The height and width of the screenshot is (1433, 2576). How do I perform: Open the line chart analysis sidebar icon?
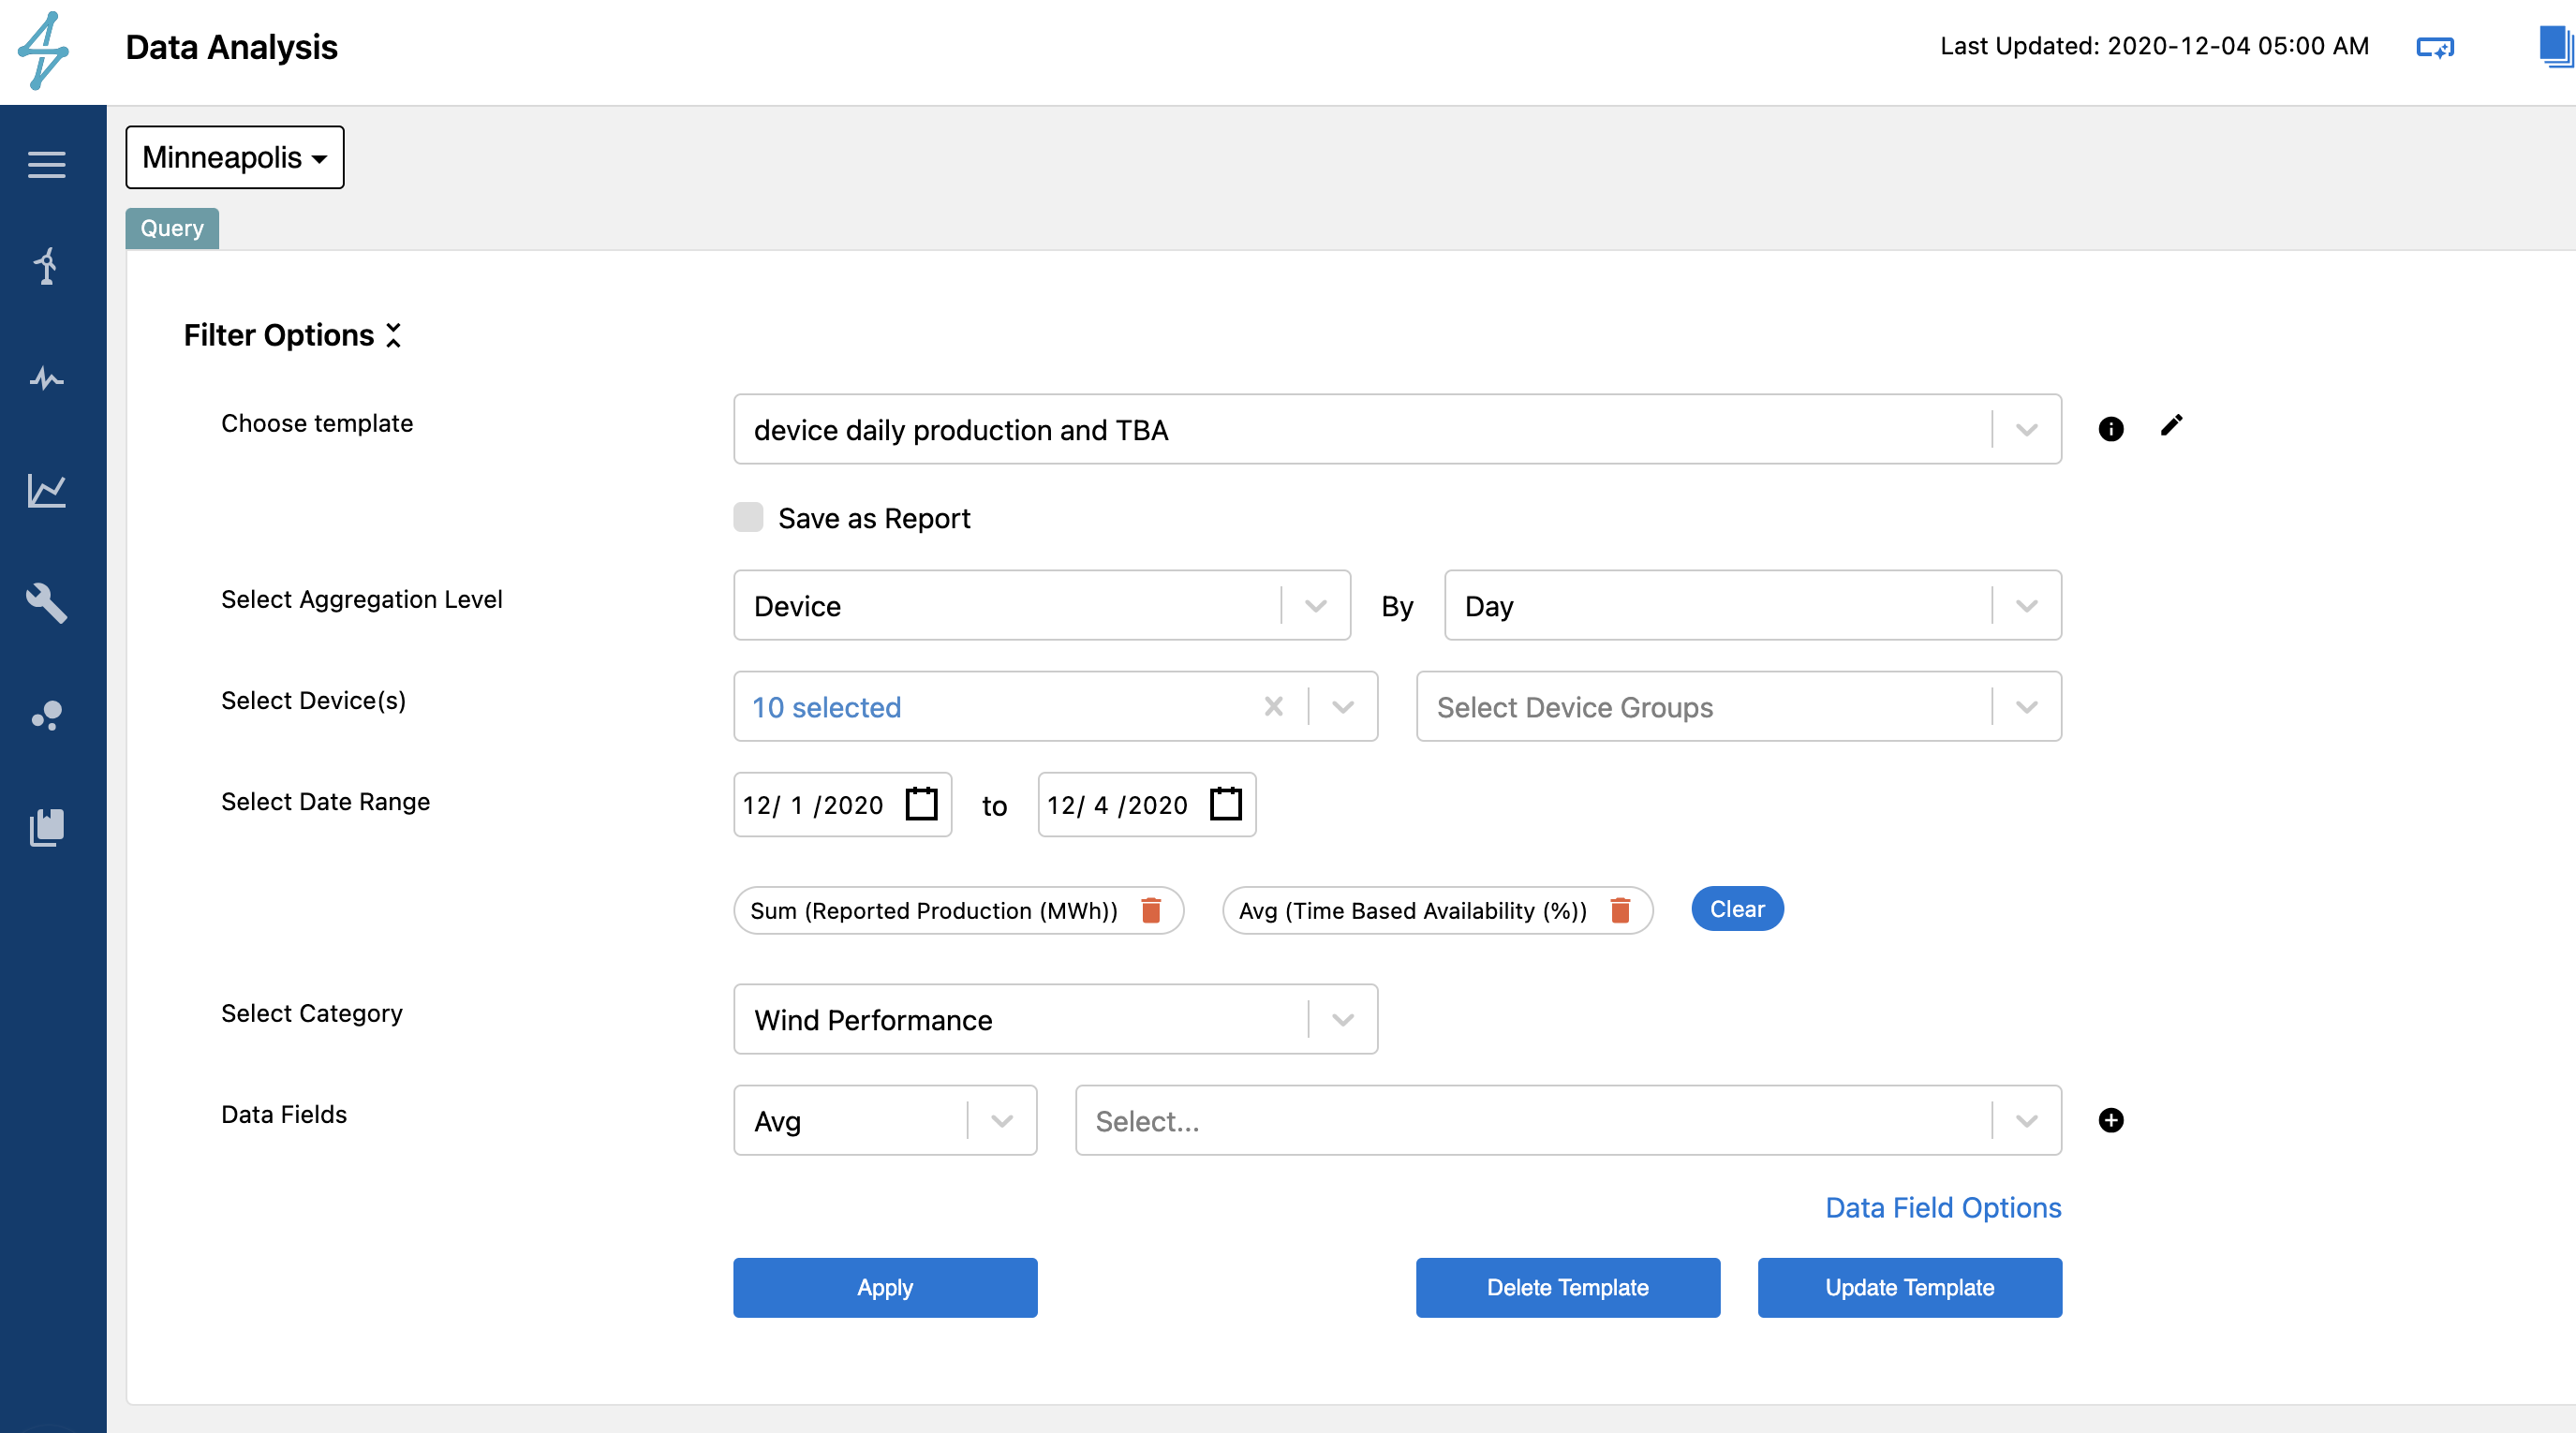click(x=46, y=491)
